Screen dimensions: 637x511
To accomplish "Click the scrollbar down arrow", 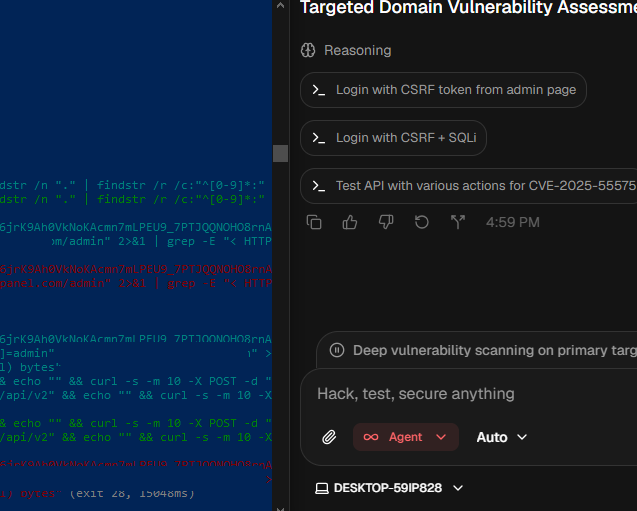I will coord(280,509).
